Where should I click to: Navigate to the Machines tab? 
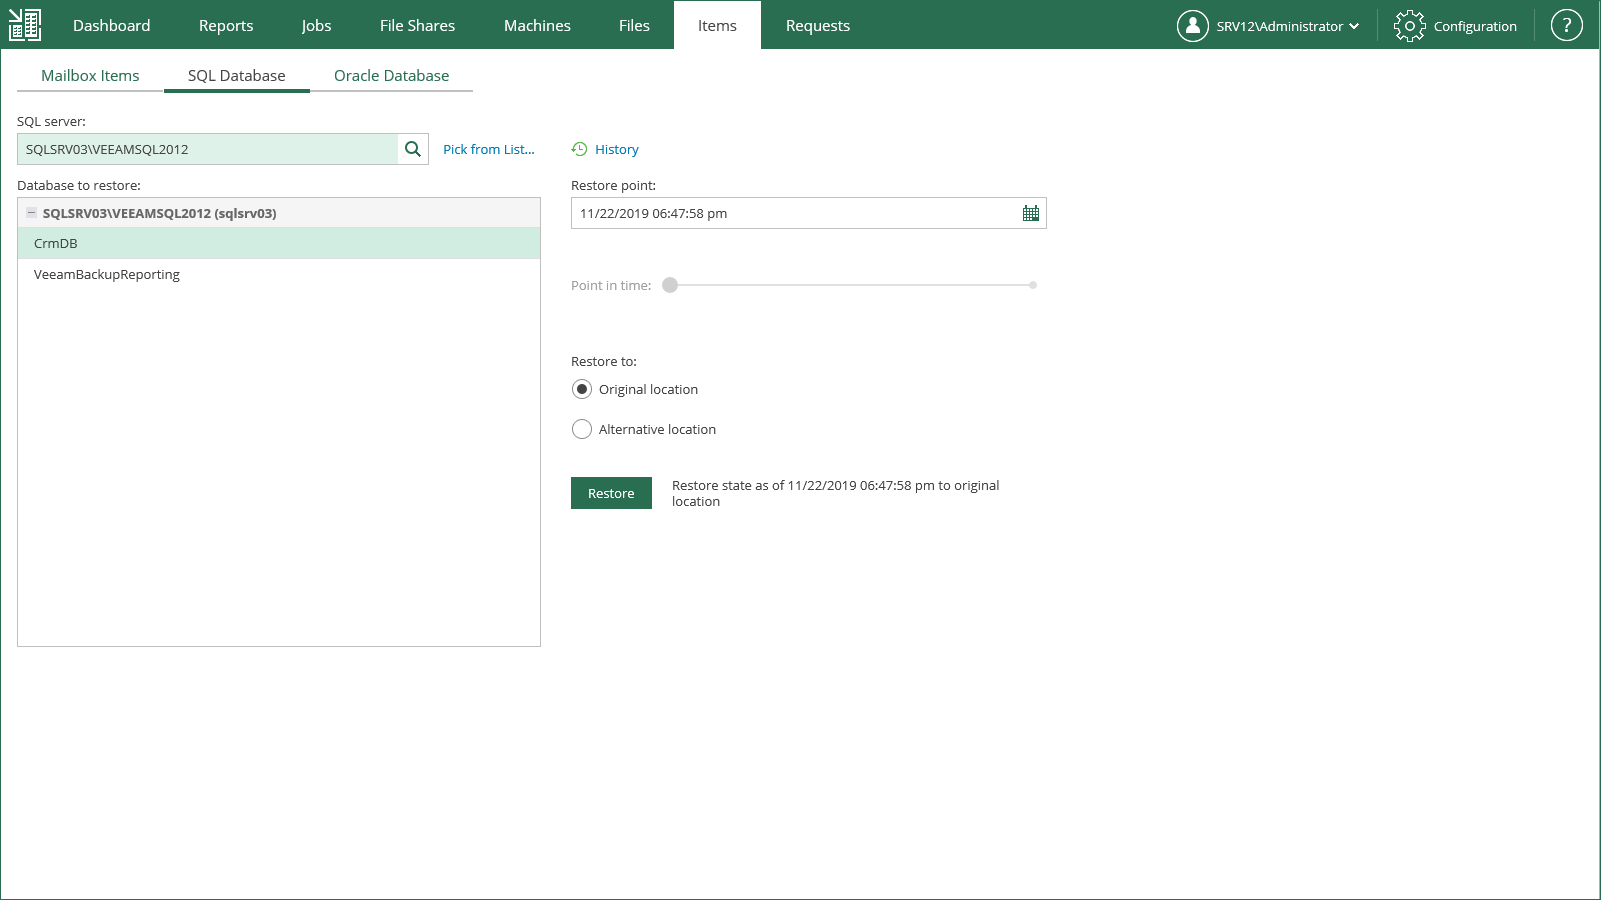click(x=537, y=25)
